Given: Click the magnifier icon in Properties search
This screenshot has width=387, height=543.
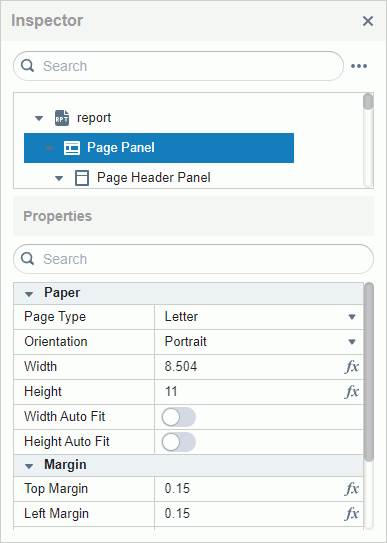Looking at the screenshot, I should (x=27, y=258).
